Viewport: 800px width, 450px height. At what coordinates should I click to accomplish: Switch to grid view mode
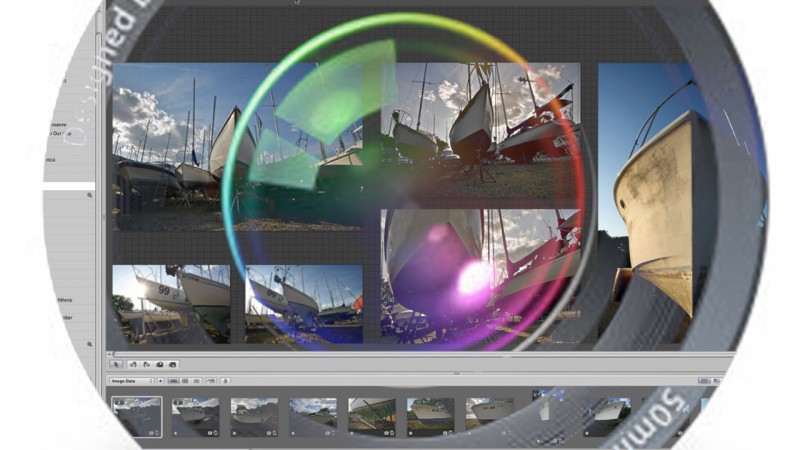(186, 381)
